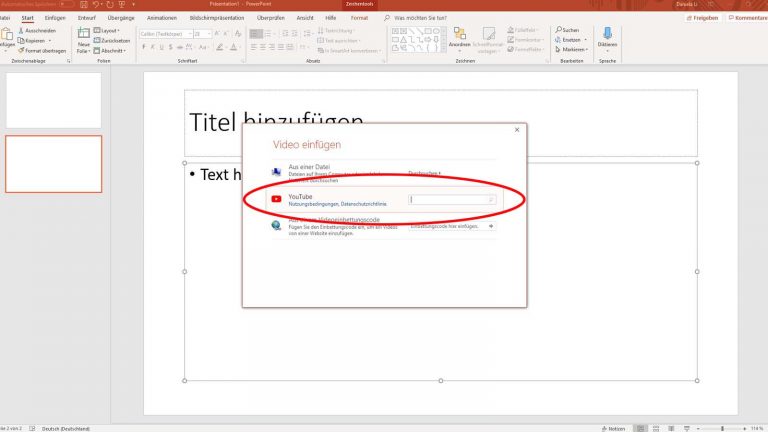The height and width of the screenshot is (432, 768).
Task: Click the YouTube search input field
Action: tap(448, 200)
